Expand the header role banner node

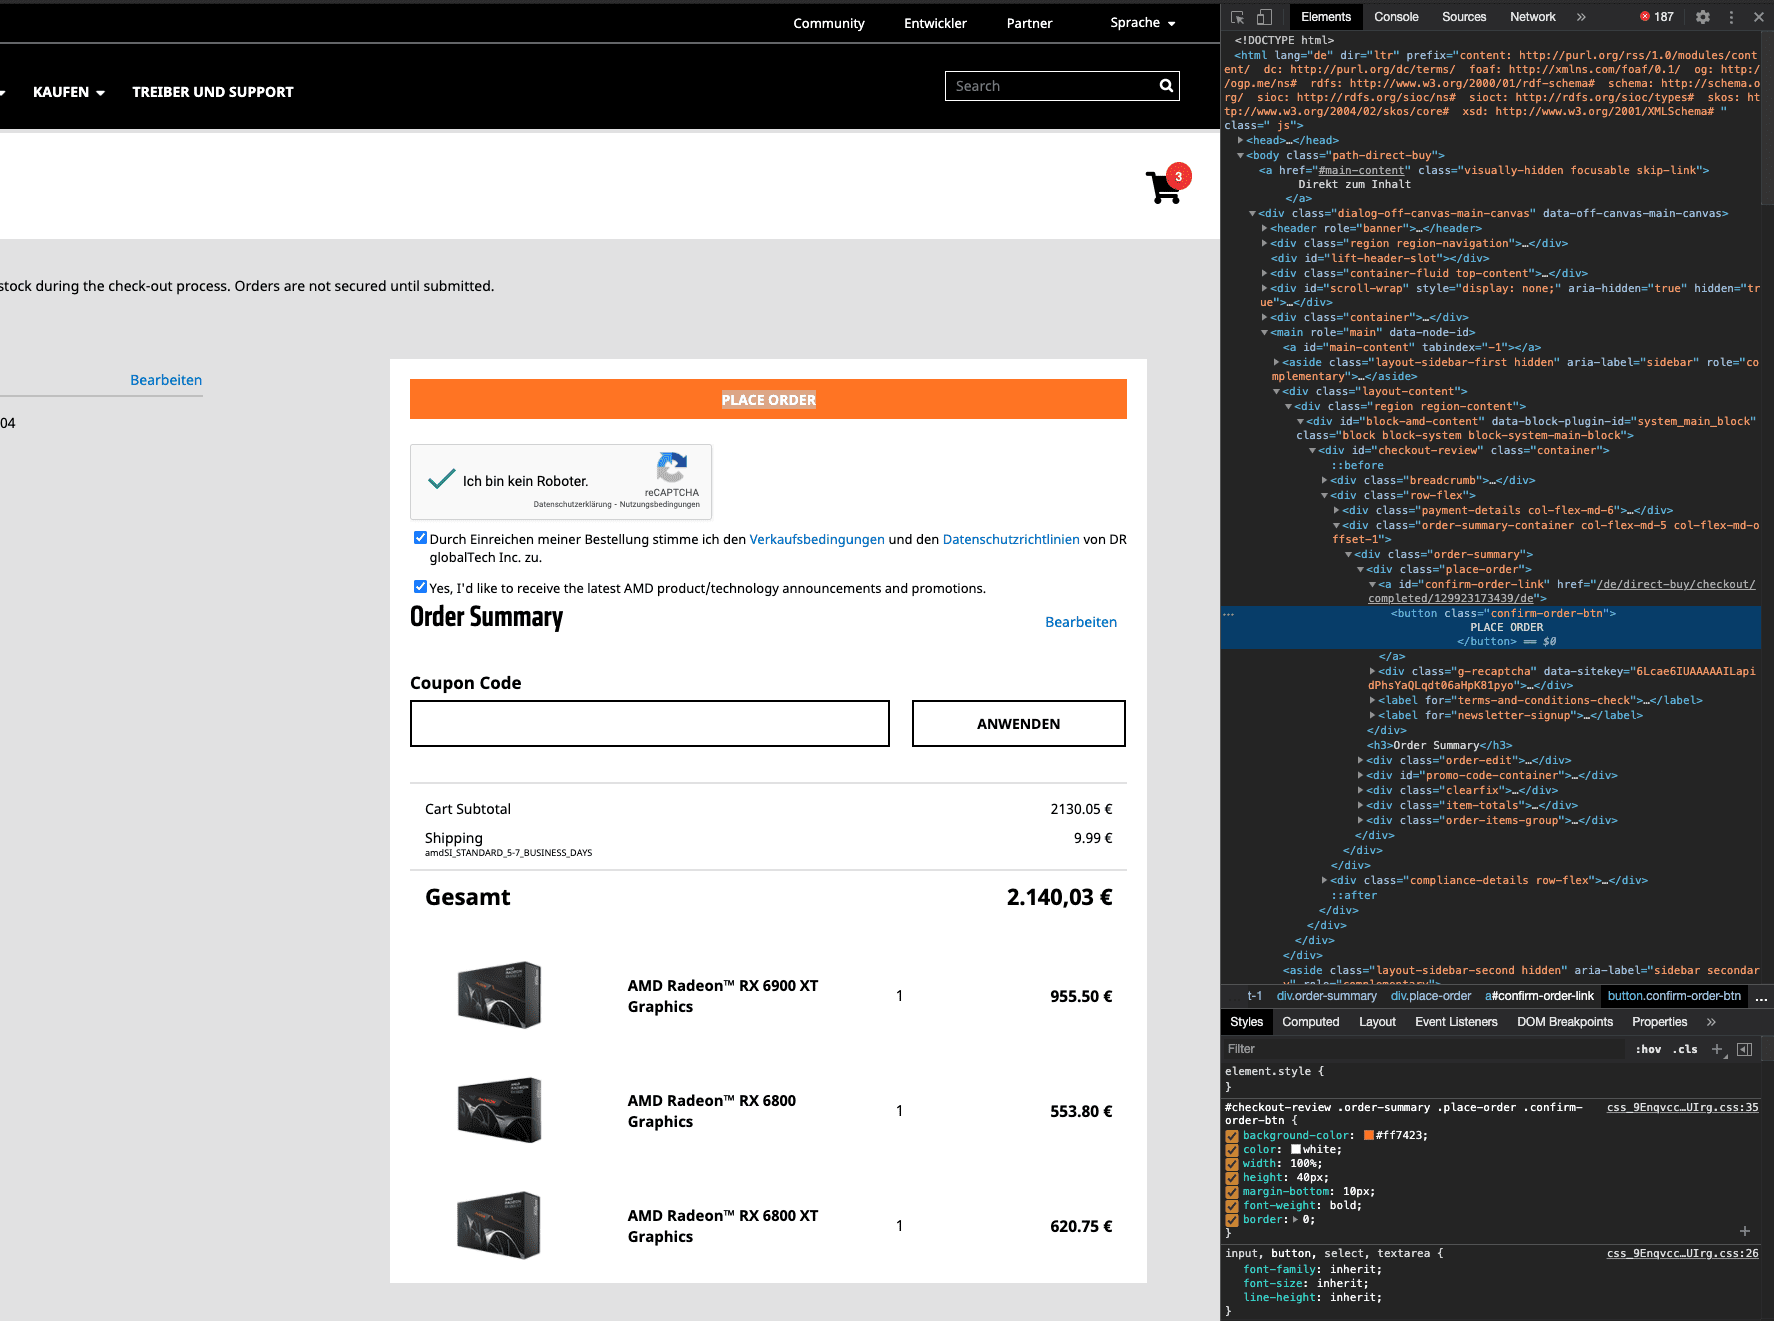pyautogui.click(x=1265, y=229)
